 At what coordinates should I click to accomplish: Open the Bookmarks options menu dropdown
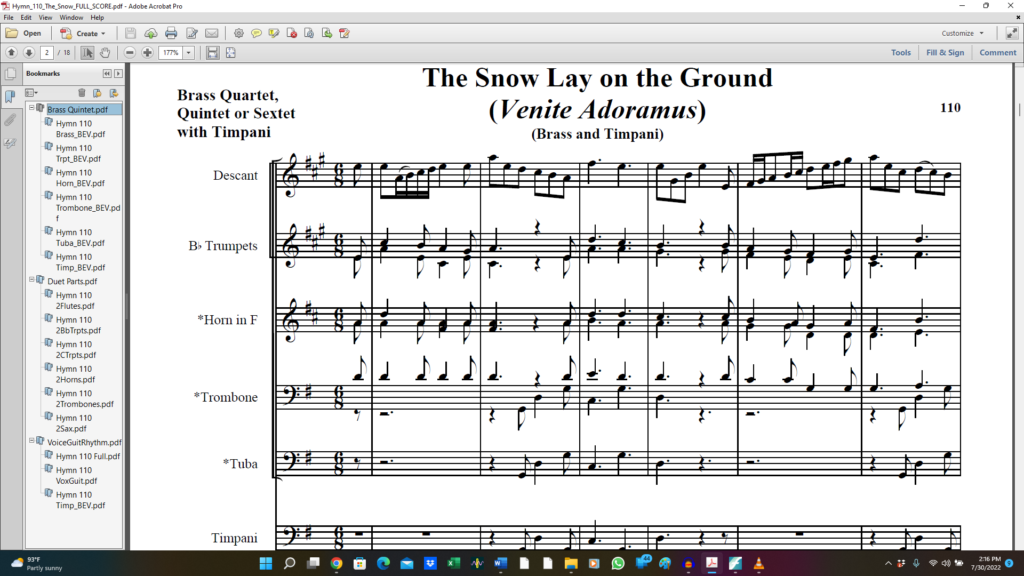click(31, 93)
